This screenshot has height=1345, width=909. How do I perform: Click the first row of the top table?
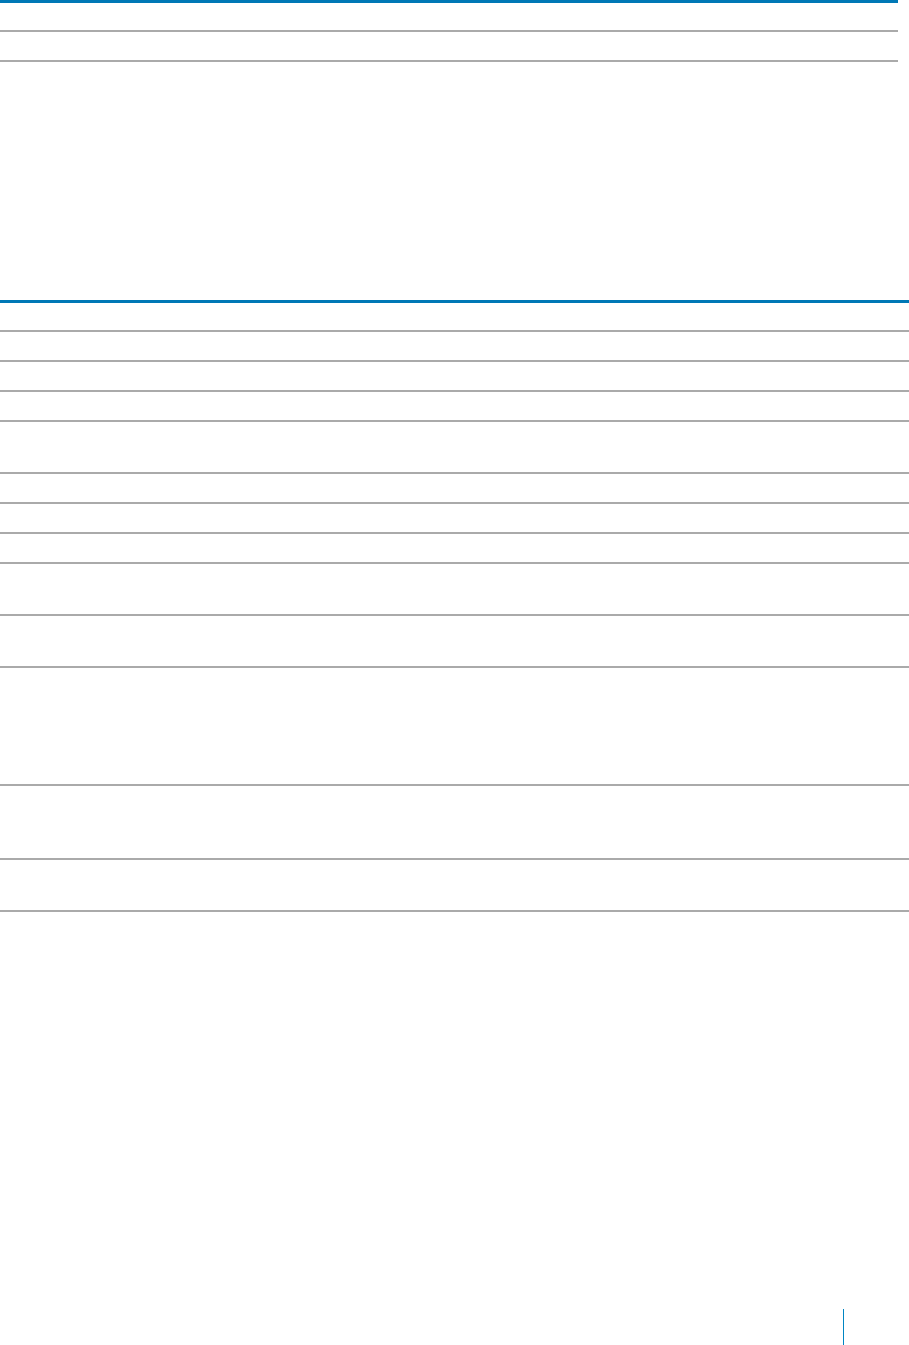pos(448,17)
